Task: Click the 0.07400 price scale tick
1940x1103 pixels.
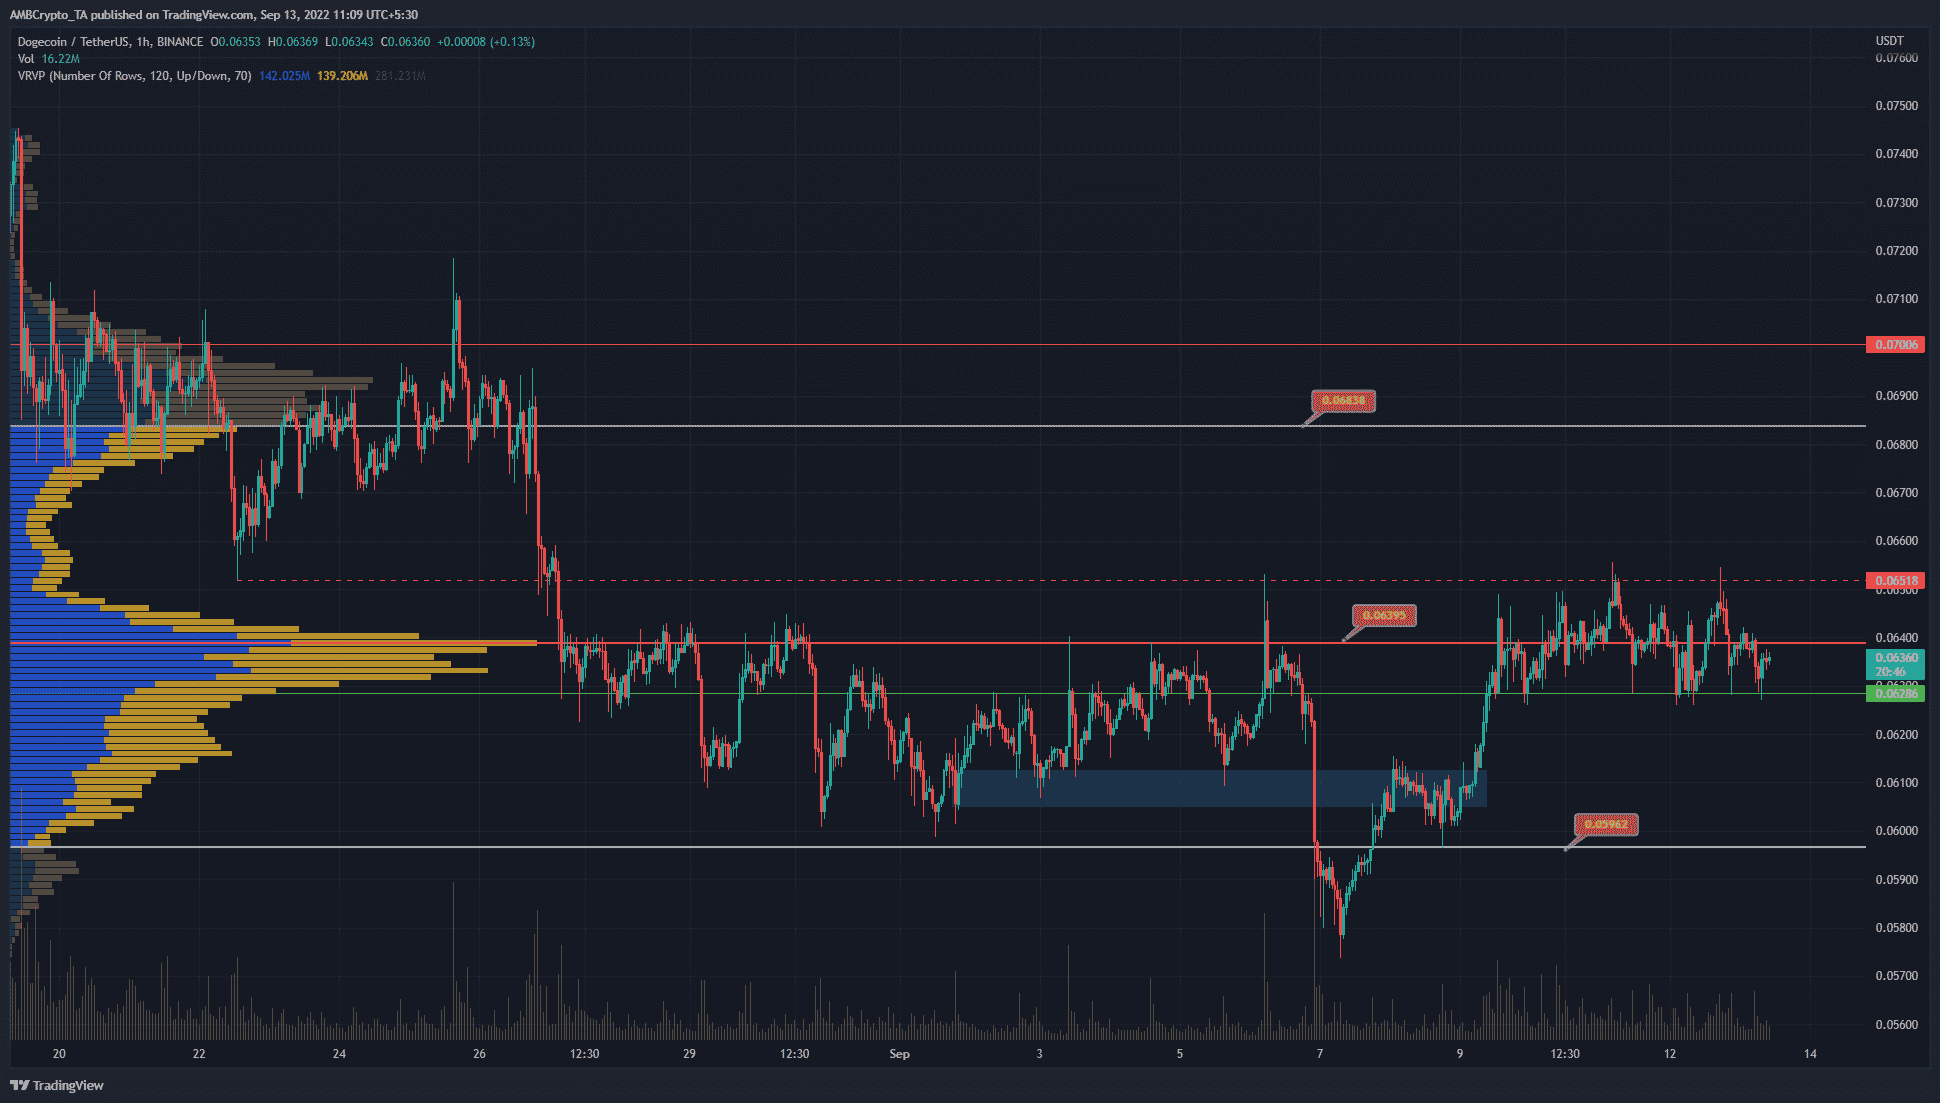Action: 1896,154
